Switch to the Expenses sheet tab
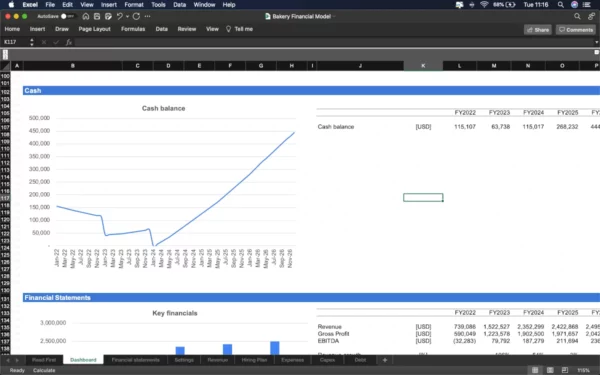 click(x=292, y=360)
